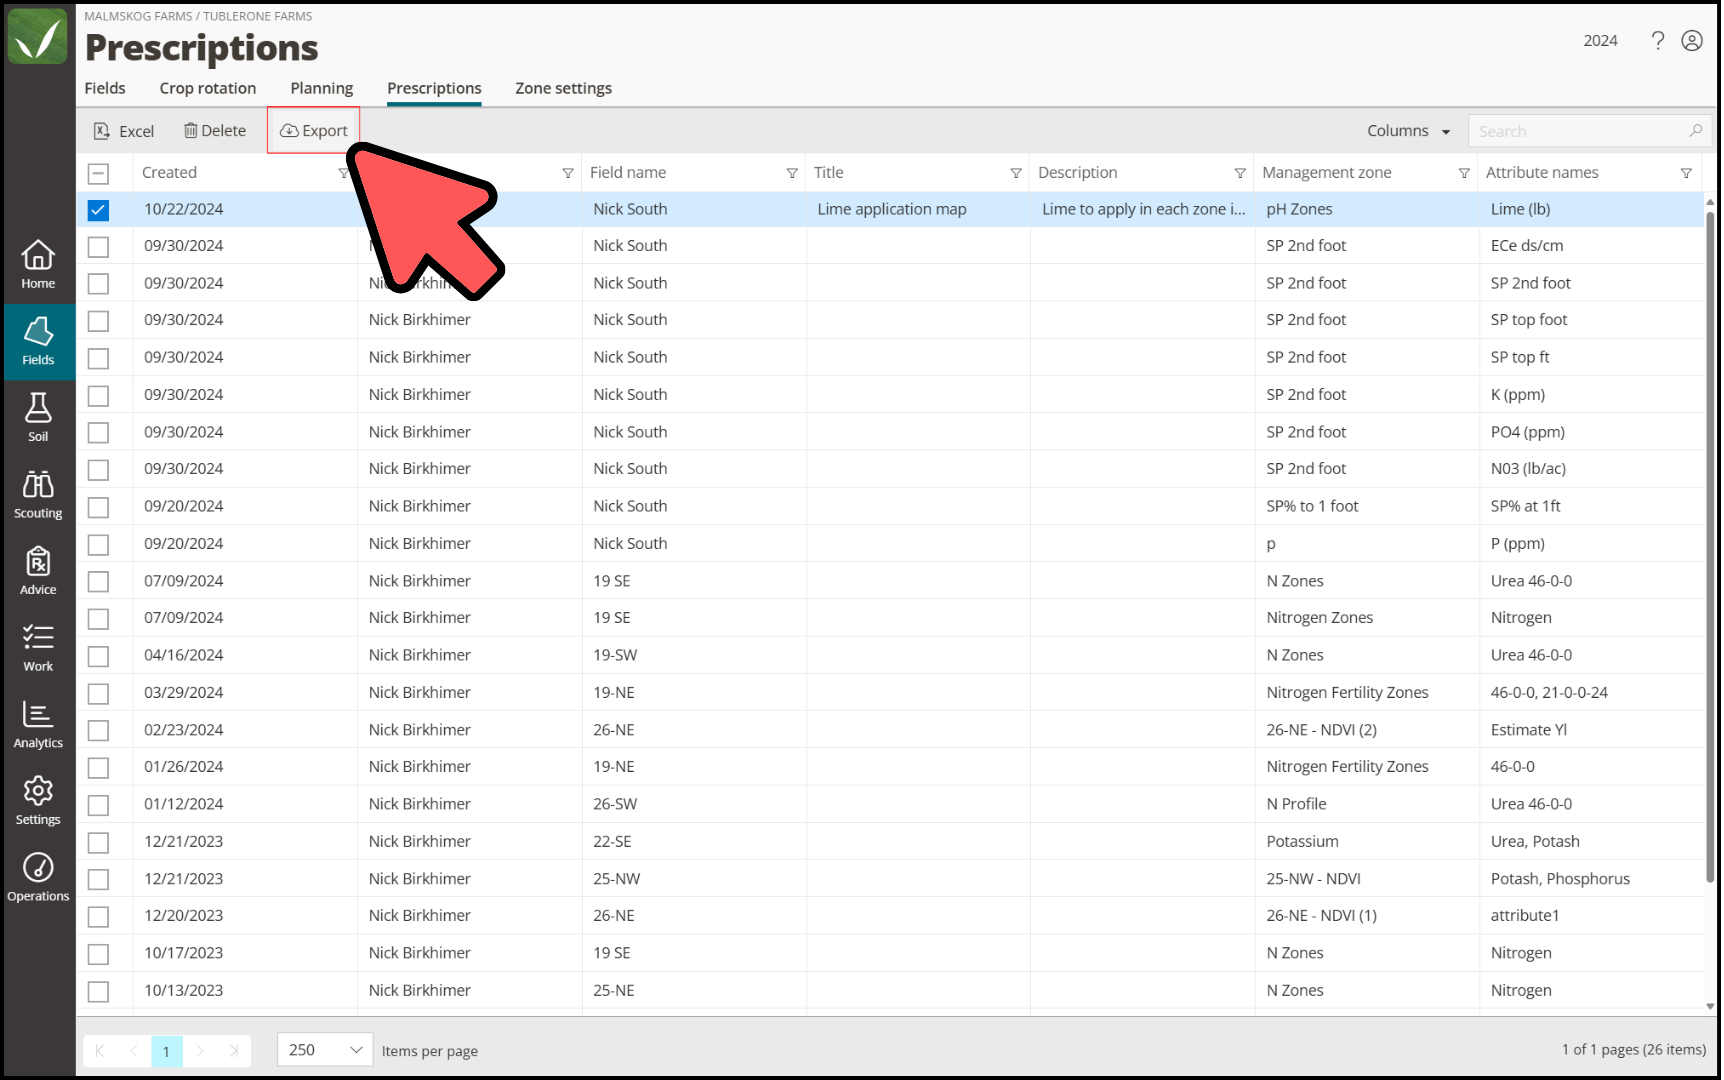Image resolution: width=1724 pixels, height=1080 pixels.
Task: Switch to the Fields tab
Action: pyautogui.click(x=105, y=88)
